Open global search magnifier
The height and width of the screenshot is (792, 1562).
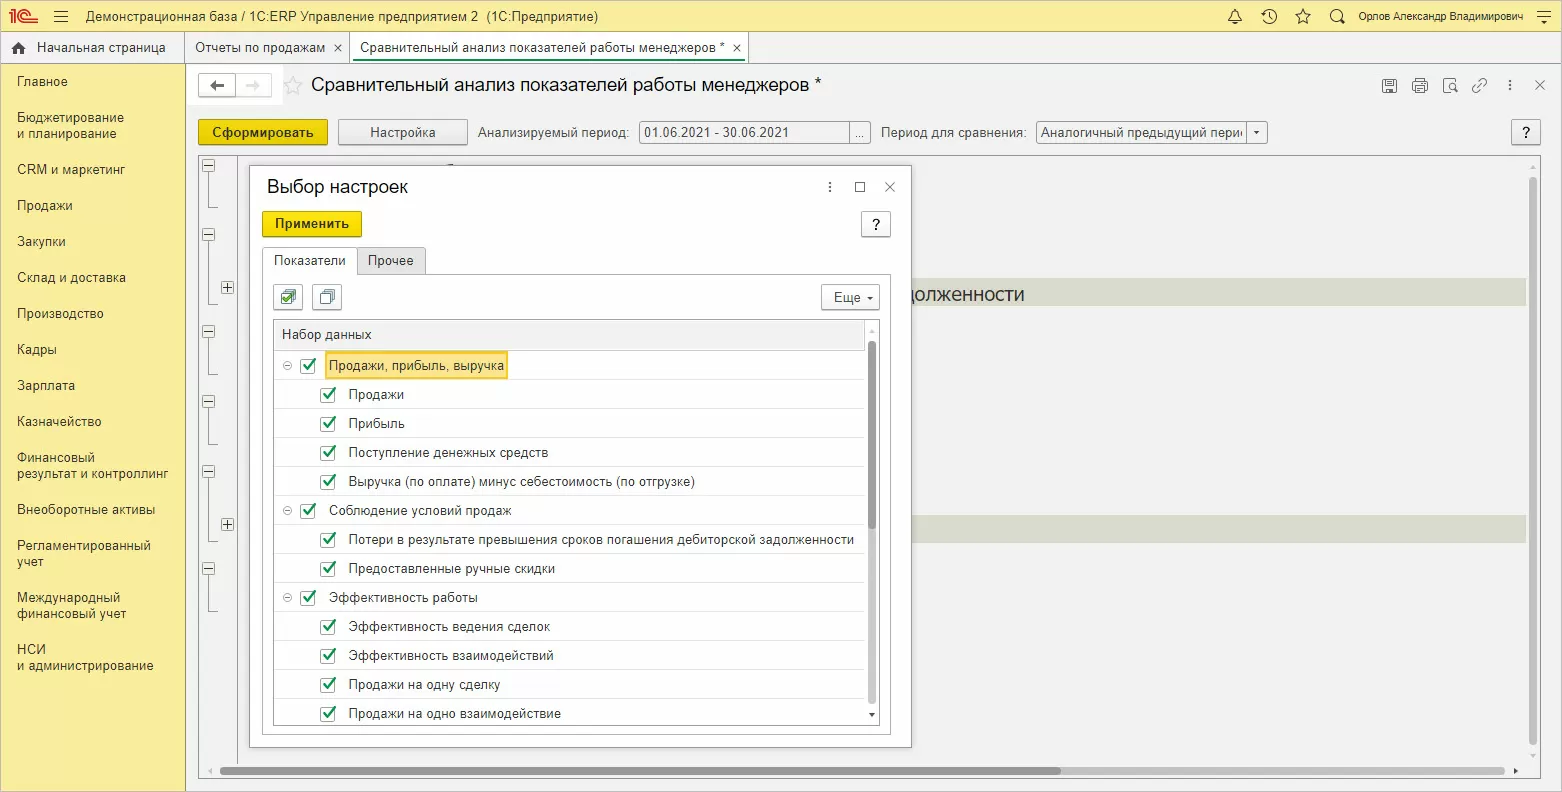1337,17
